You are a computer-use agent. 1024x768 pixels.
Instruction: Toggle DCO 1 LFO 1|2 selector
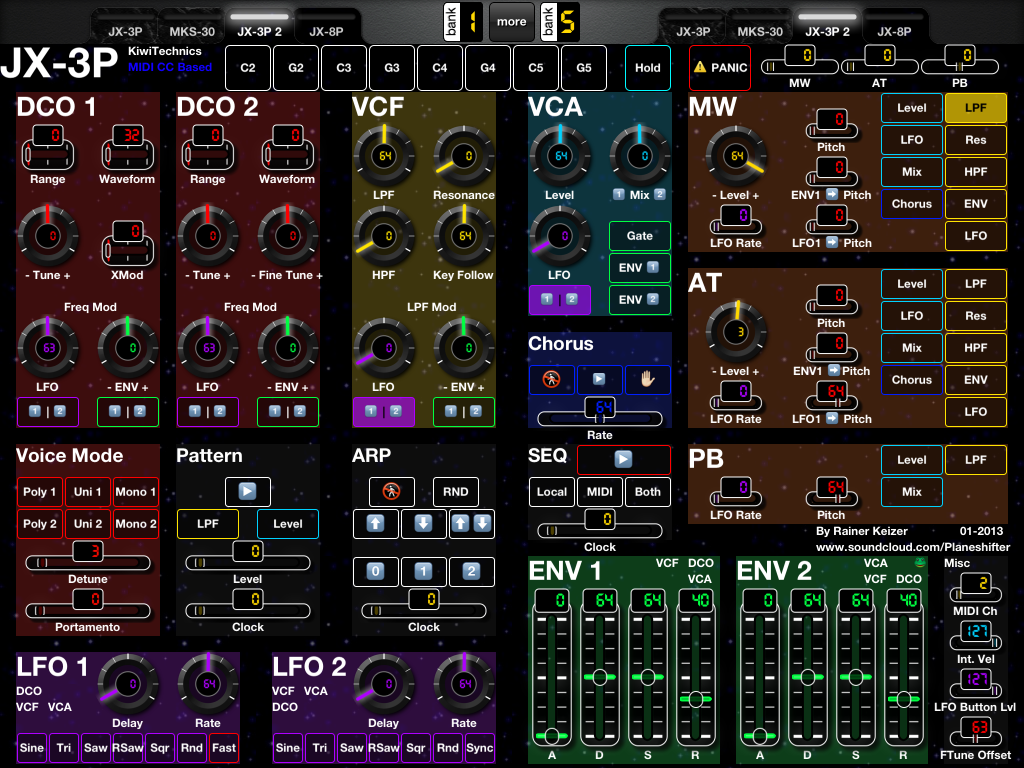pyautogui.click(x=48, y=411)
